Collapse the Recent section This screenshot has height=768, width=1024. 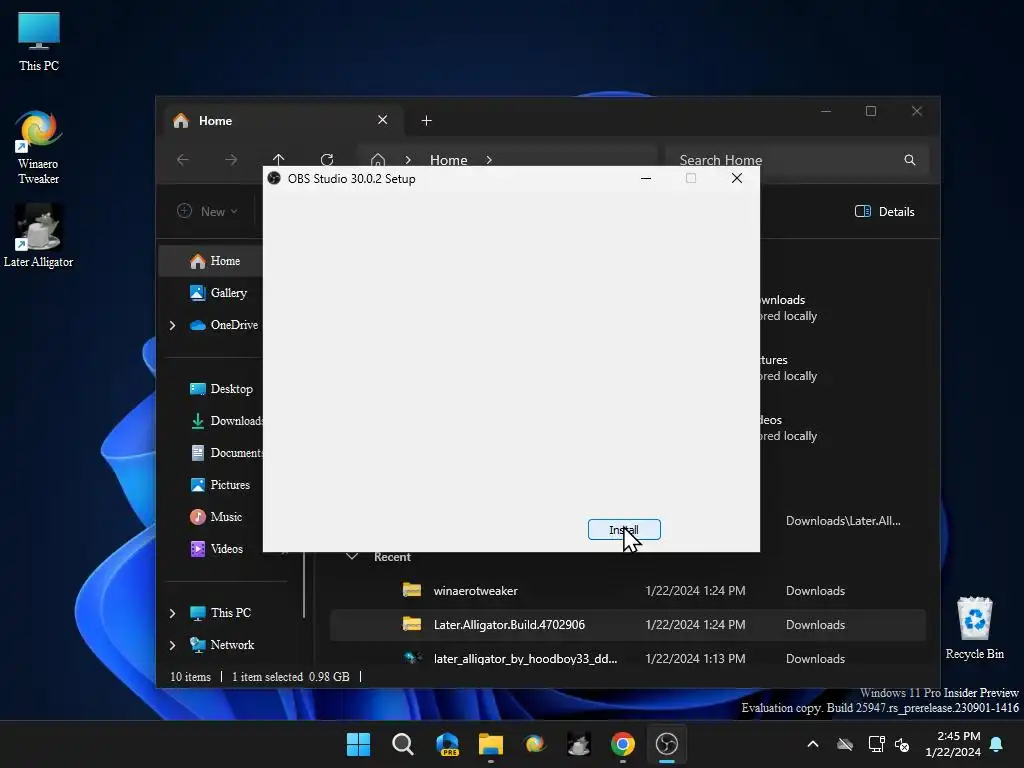pyautogui.click(x=352, y=557)
